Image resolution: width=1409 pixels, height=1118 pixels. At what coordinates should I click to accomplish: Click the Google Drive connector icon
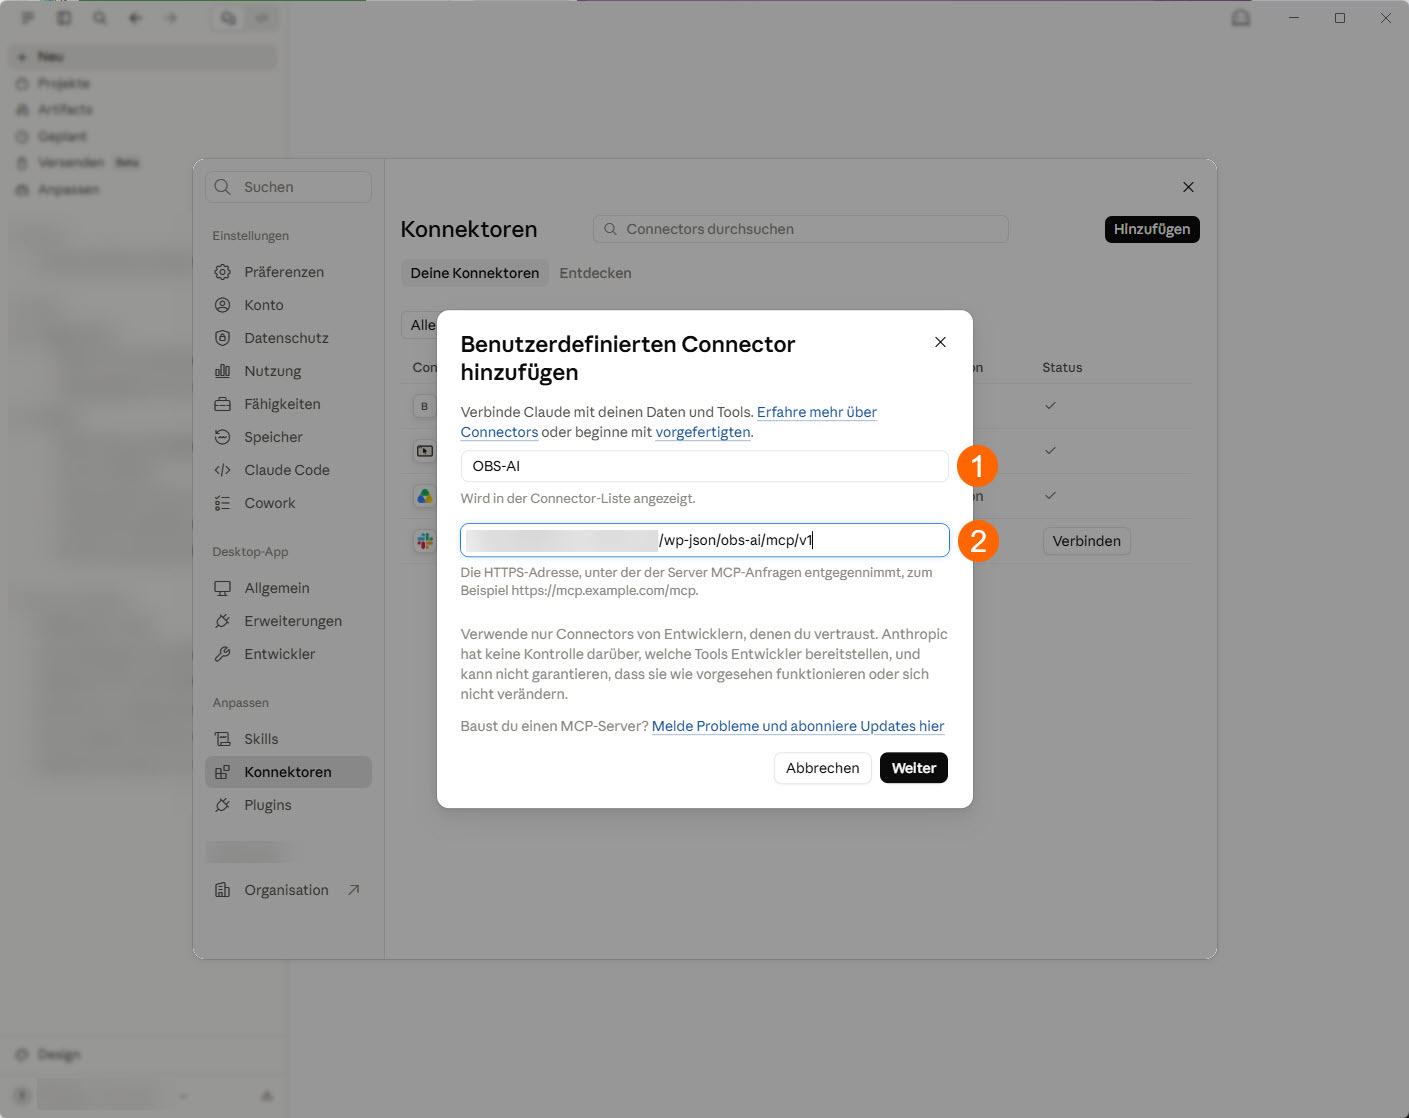point(425,496)
